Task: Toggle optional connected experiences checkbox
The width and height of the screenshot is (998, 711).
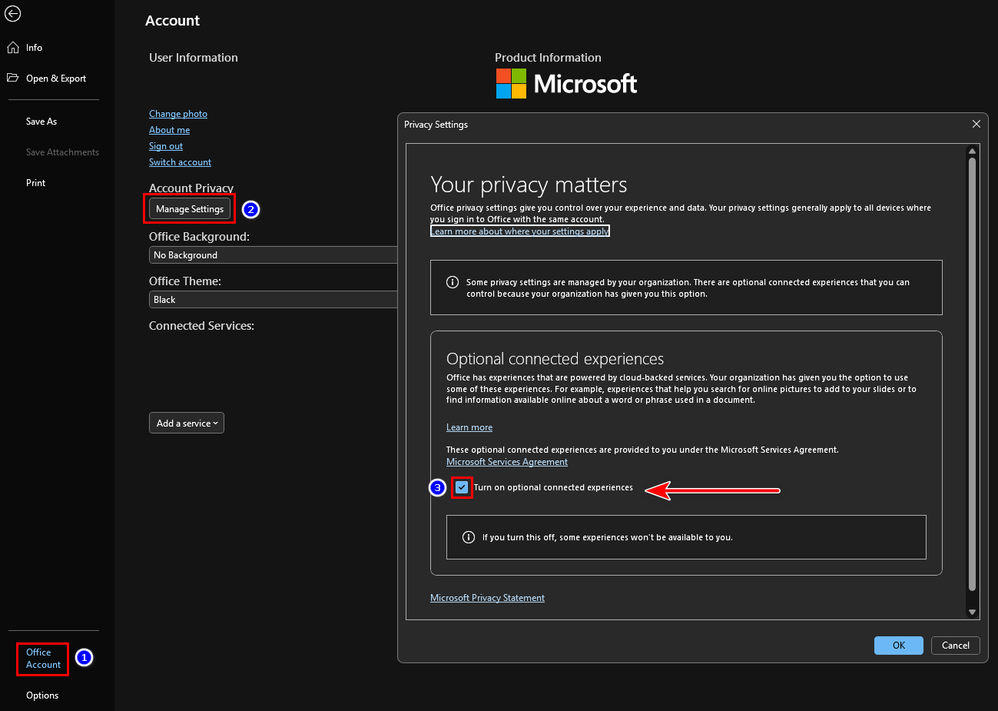Action: tap(461, 488)
